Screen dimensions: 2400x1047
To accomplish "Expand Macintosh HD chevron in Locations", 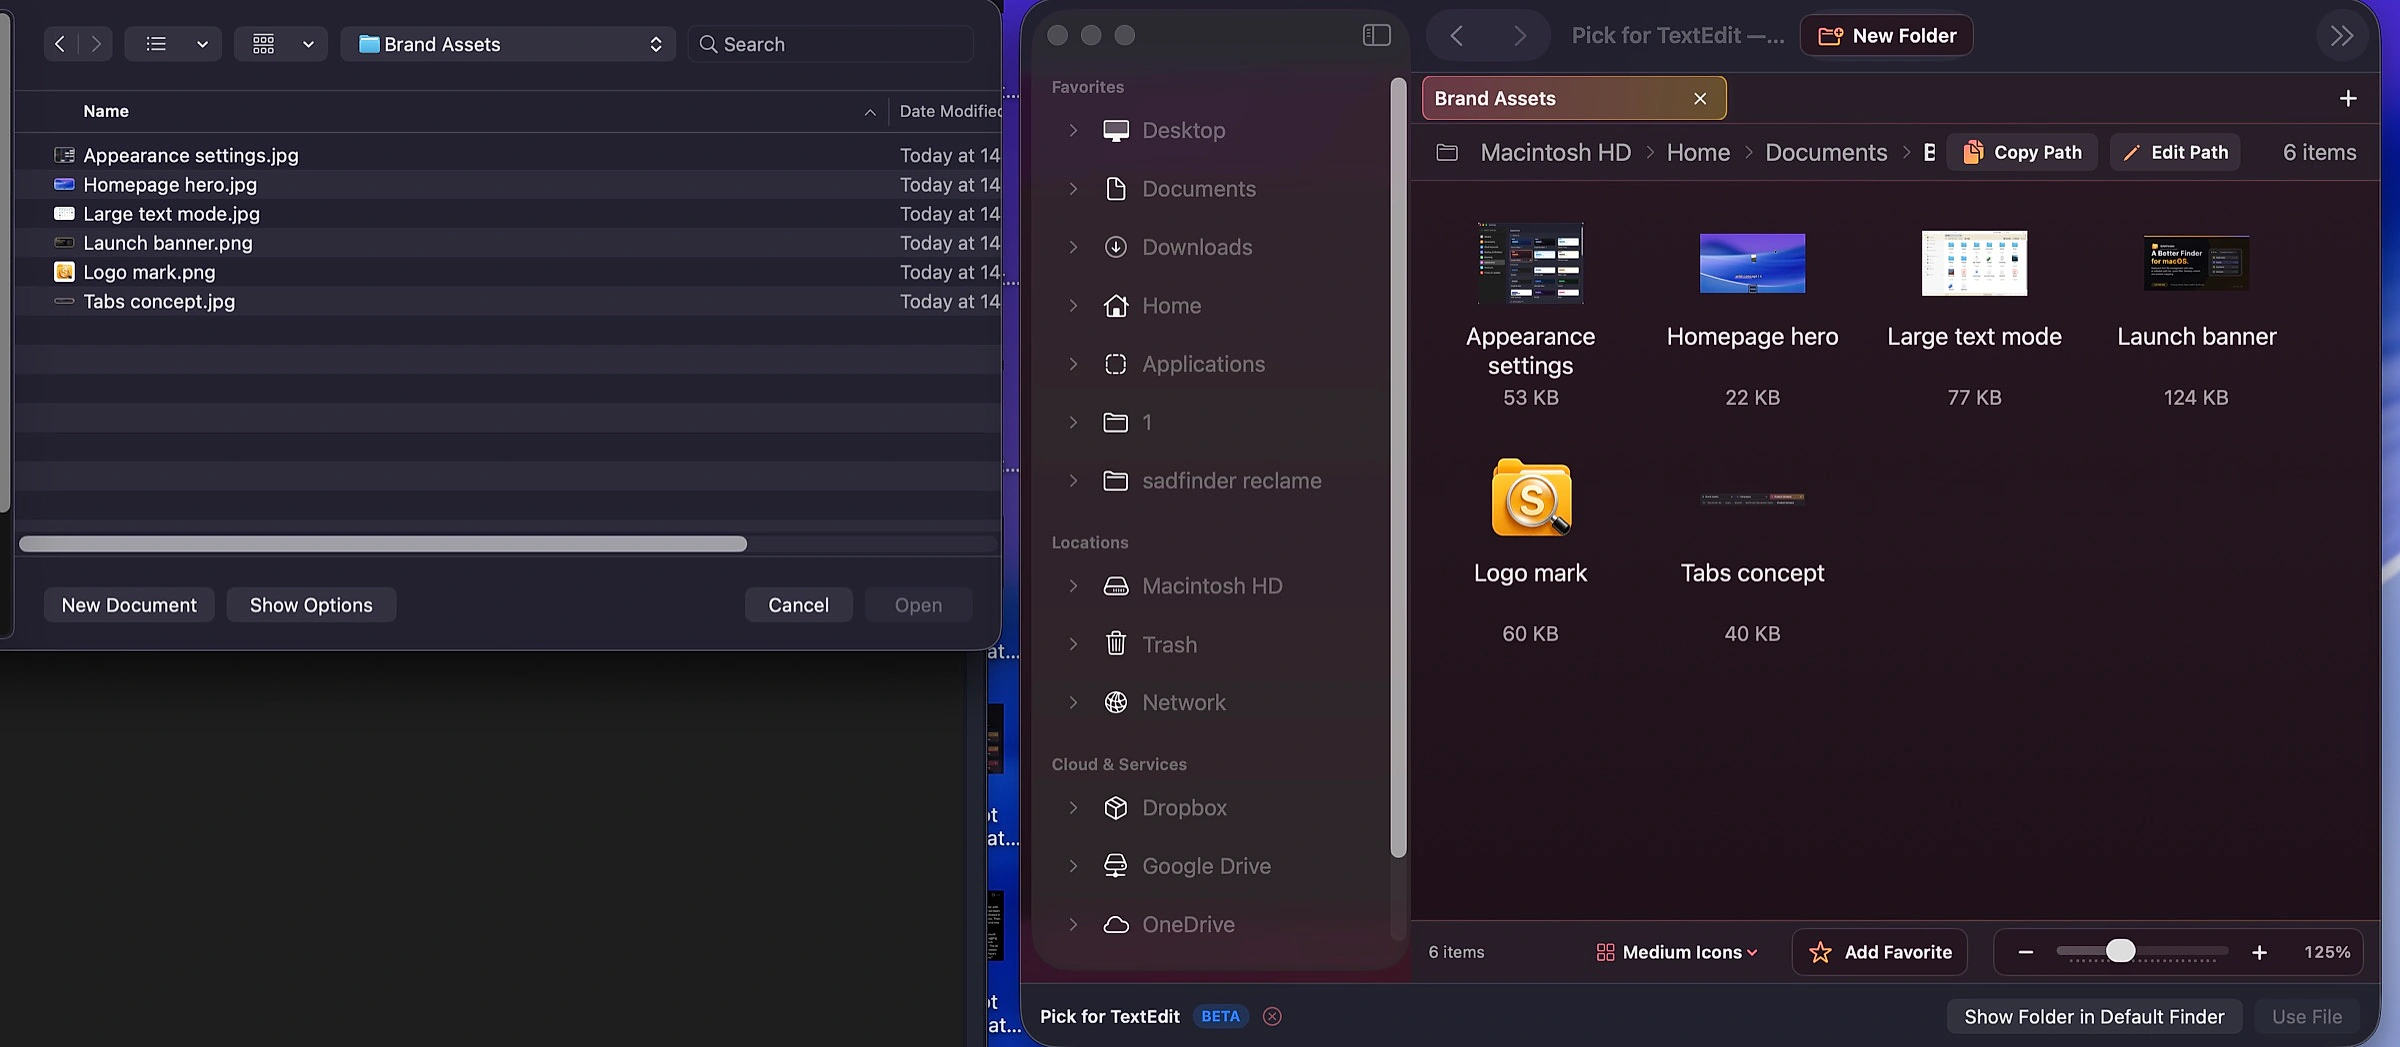I will click(x=1073, y=586).
